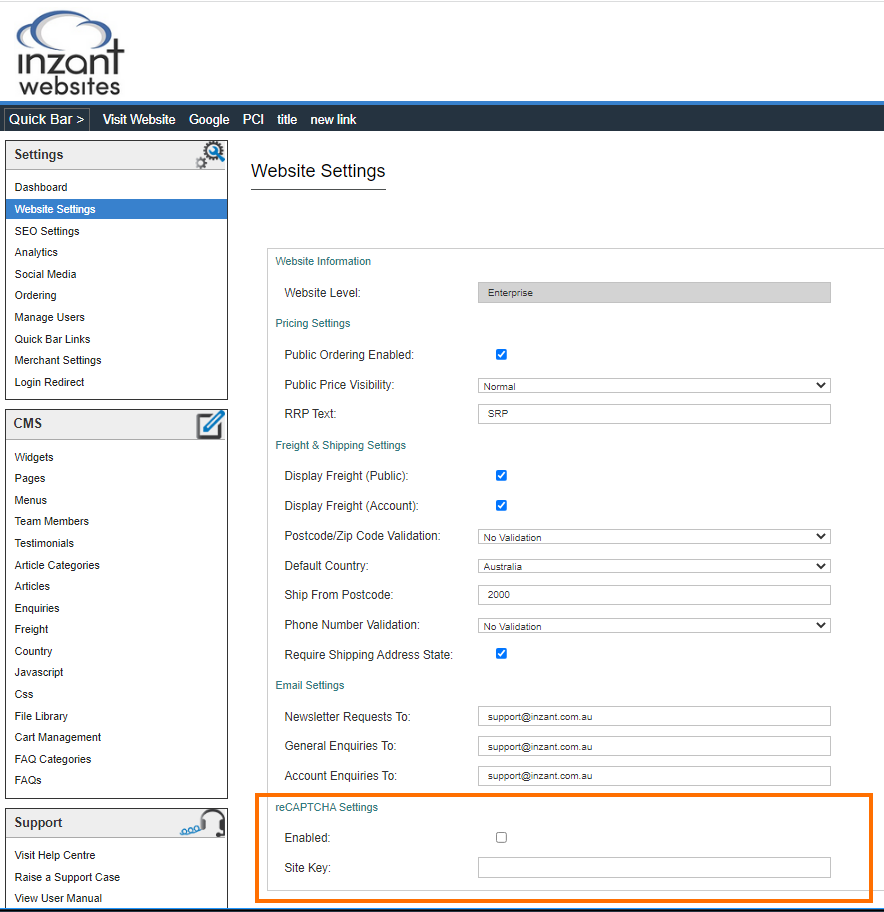Toggle Require Shipping Address State checkbox

pyautogui.click(x=501, y=653)
